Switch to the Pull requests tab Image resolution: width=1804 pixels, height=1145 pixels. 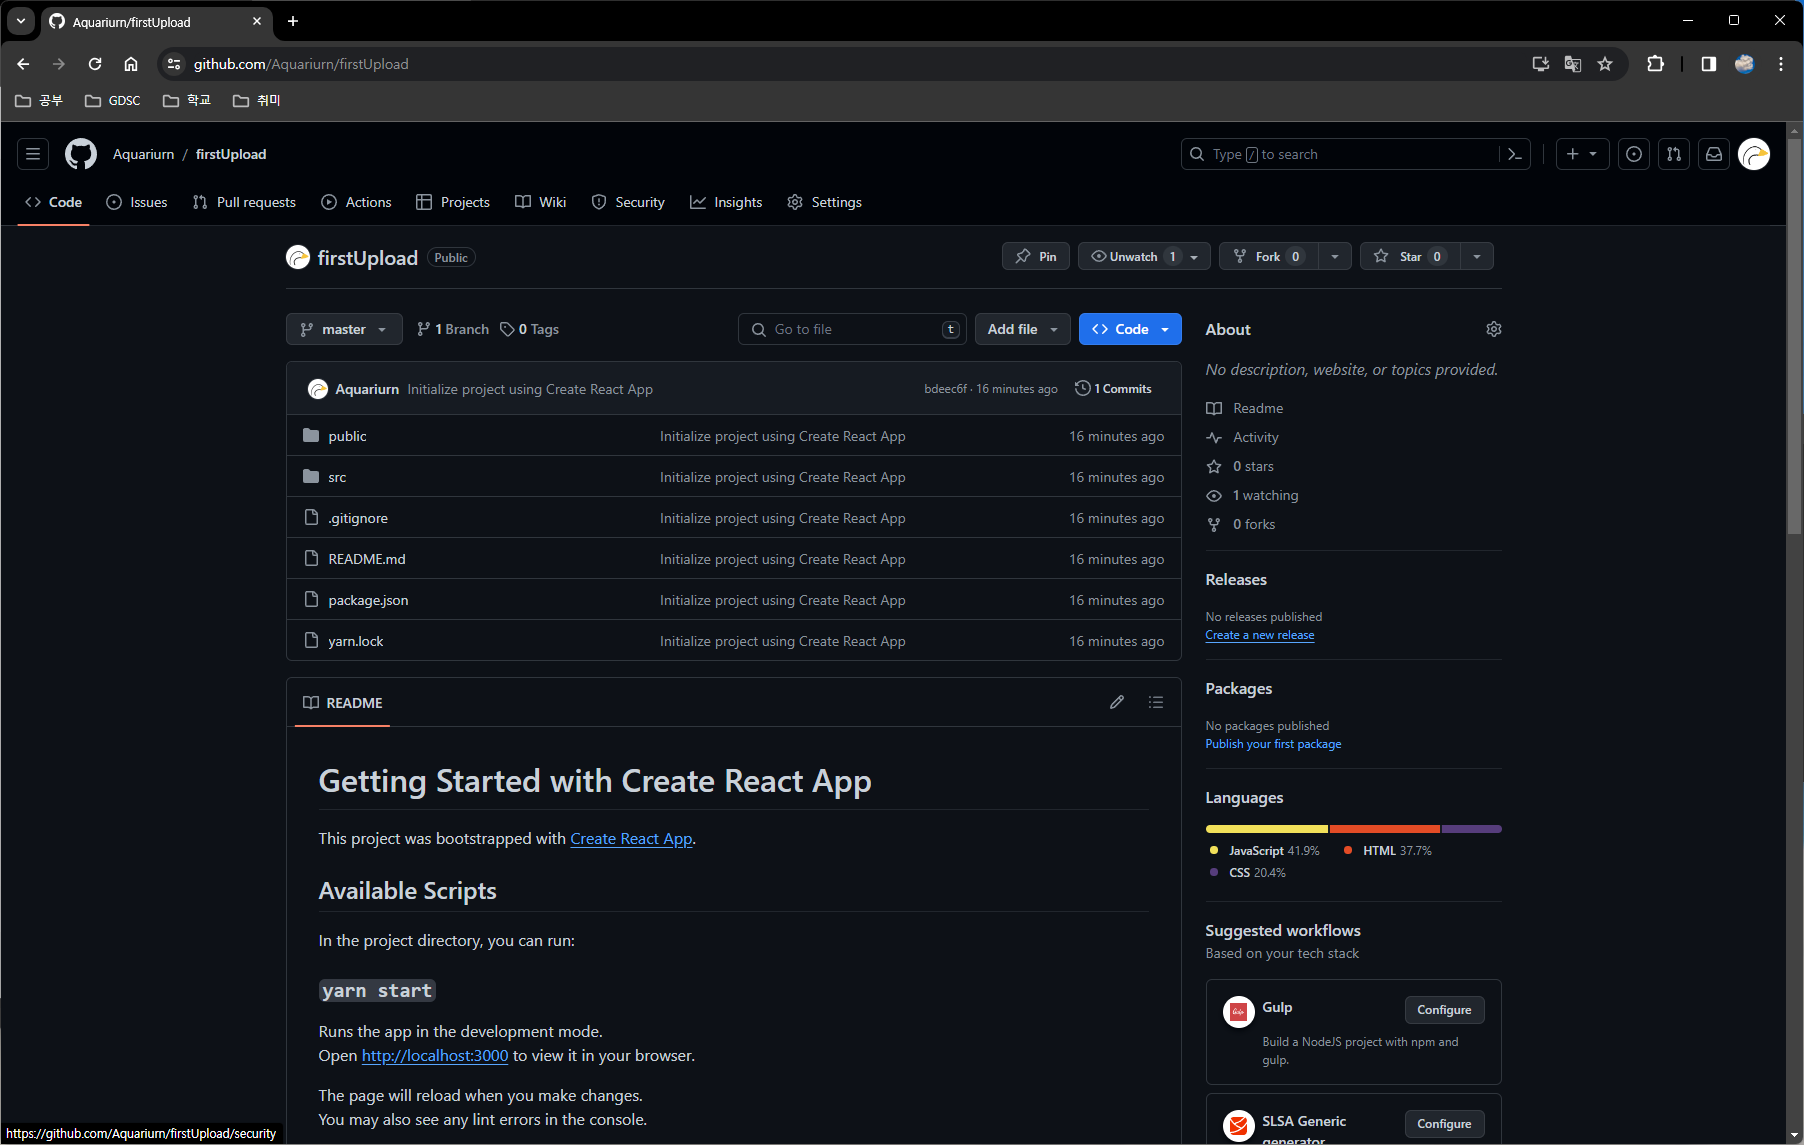point(244,202)
